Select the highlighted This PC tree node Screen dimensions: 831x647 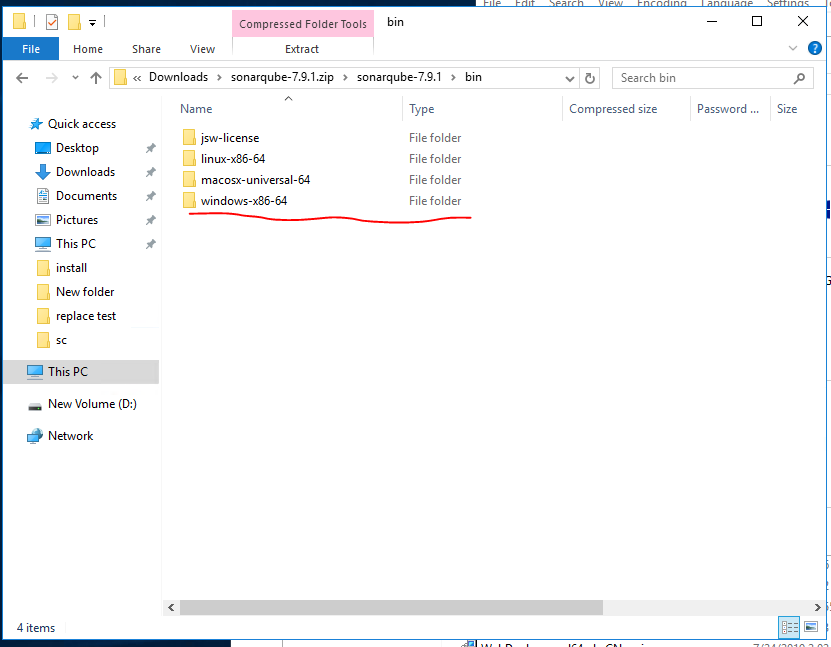point(81,371)
